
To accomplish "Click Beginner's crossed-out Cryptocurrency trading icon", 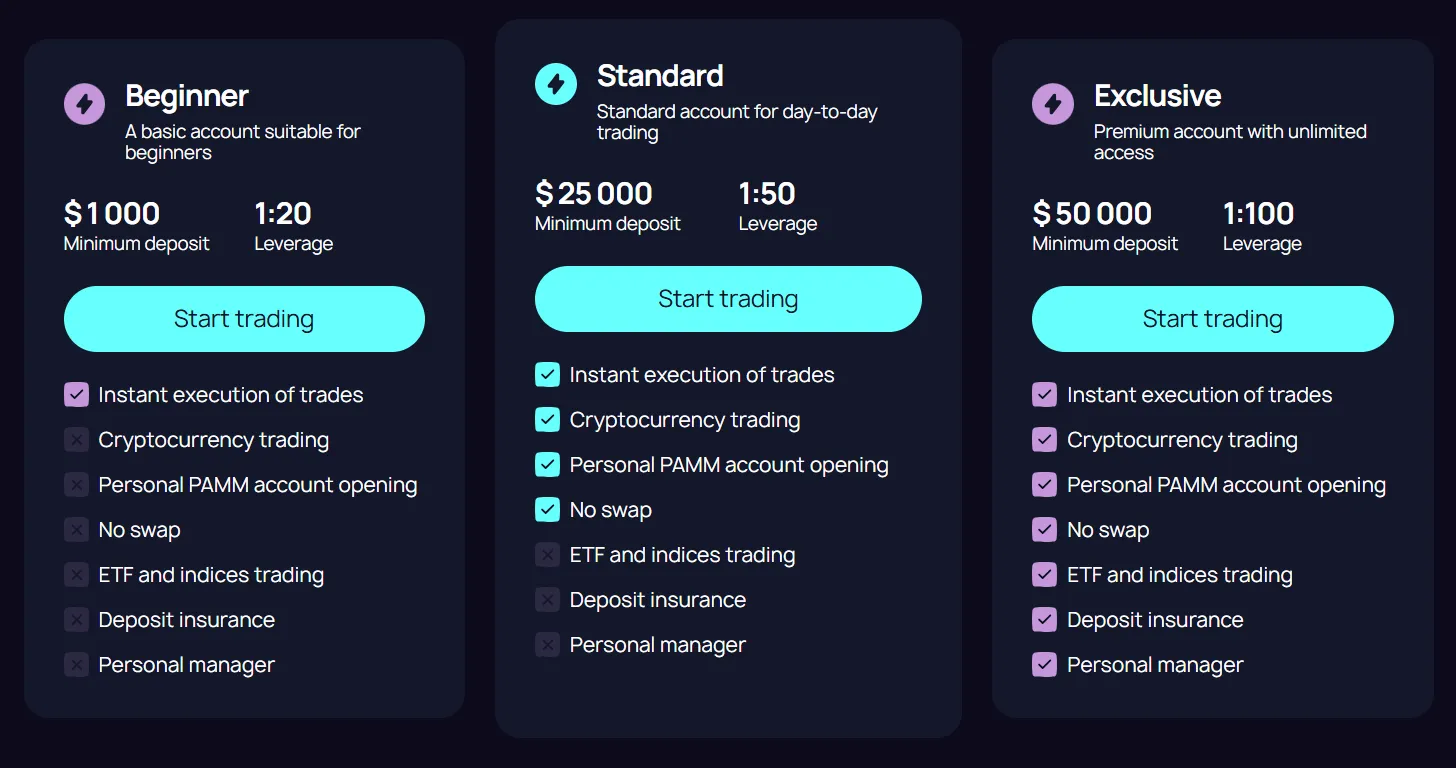I will pyautogui.click(x=76, y=440).
